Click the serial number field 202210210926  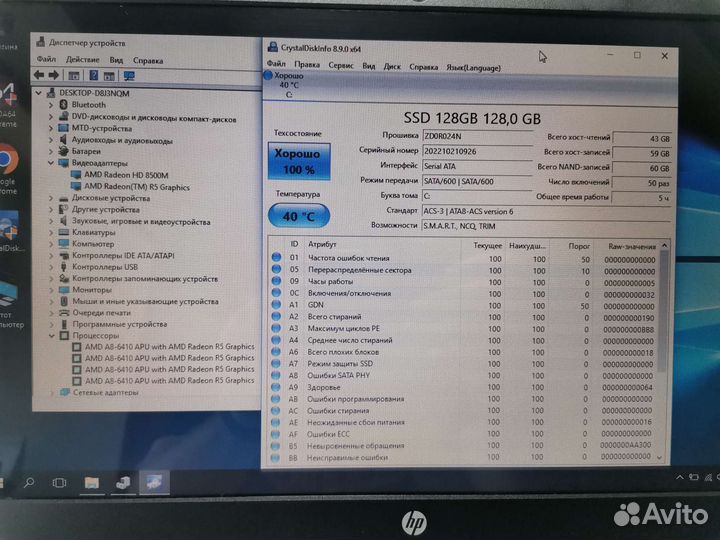477,151
